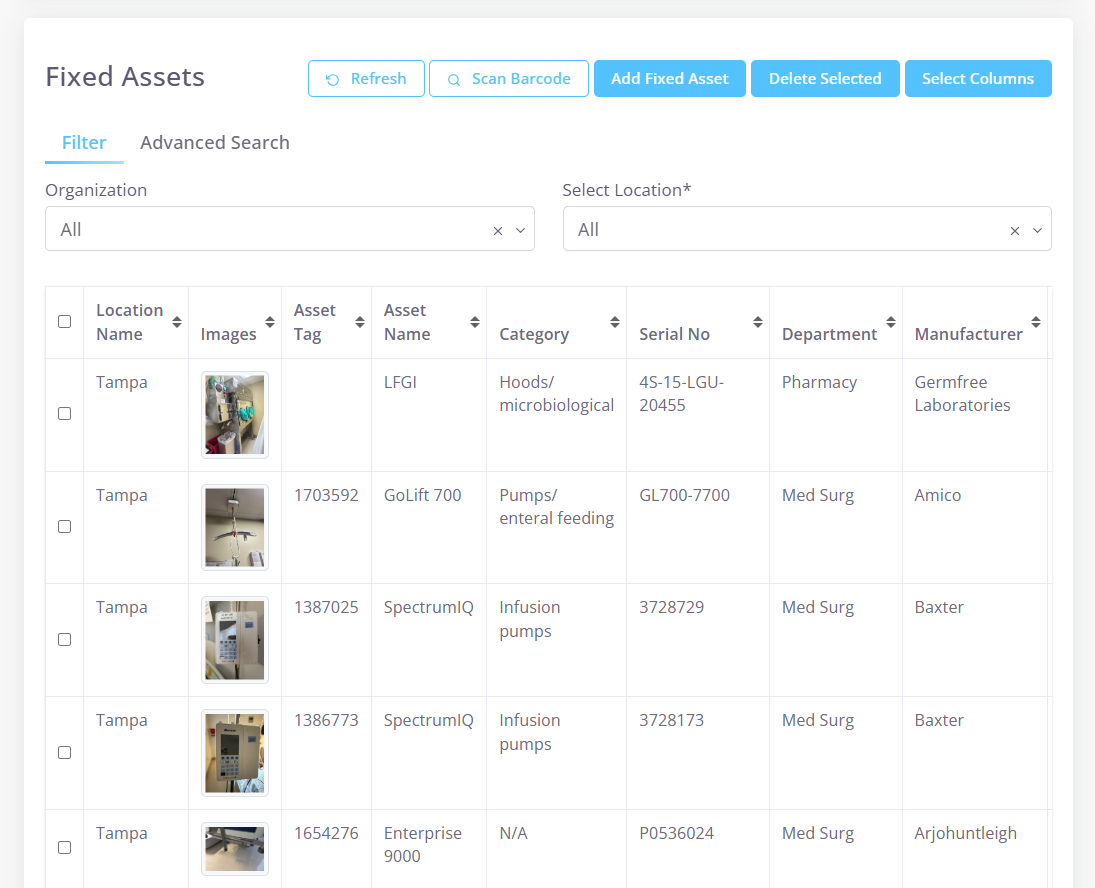The height and width of the screenshot is (888, 1095).
Task: Sort by Department column sort icon
Action: (890, 322)
